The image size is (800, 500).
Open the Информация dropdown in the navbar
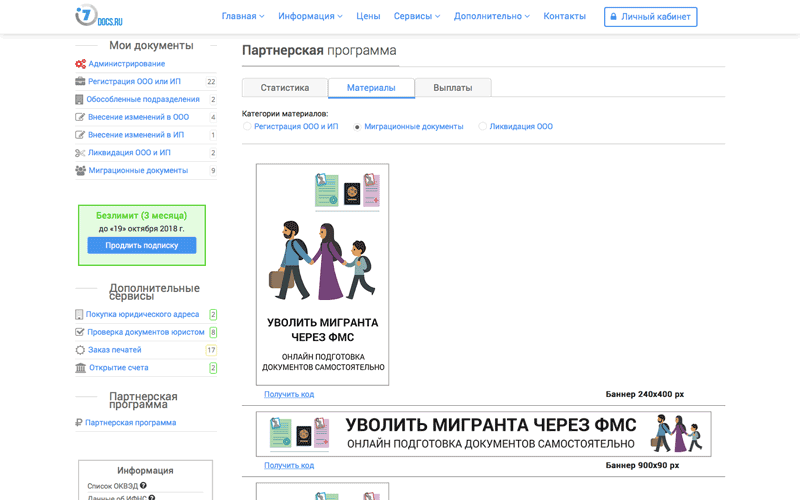[310, 17]
